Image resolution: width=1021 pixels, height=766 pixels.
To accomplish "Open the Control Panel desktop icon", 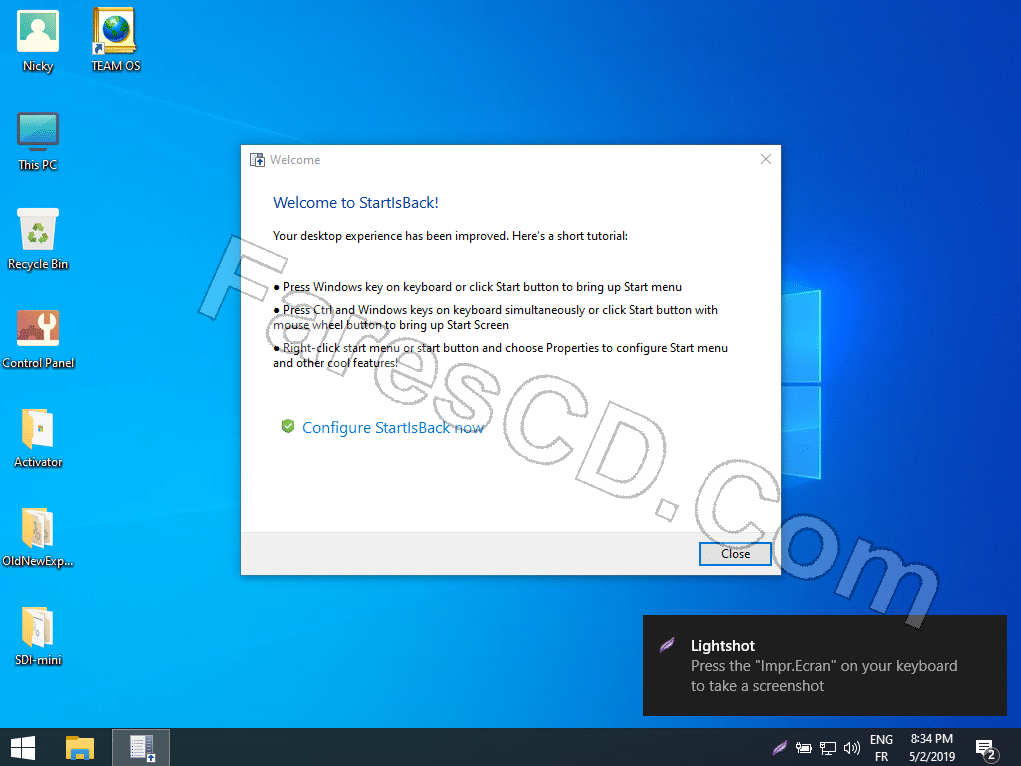I will [38, 339].
